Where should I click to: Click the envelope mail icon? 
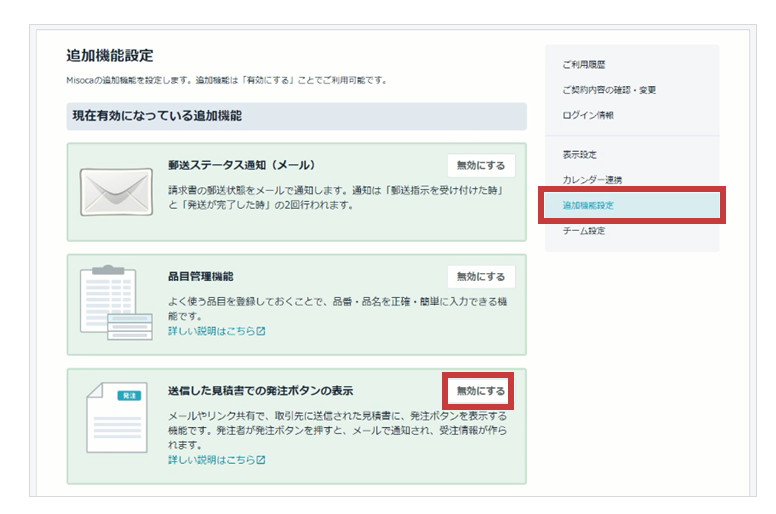pyautogui.click(x=116, y=192)
